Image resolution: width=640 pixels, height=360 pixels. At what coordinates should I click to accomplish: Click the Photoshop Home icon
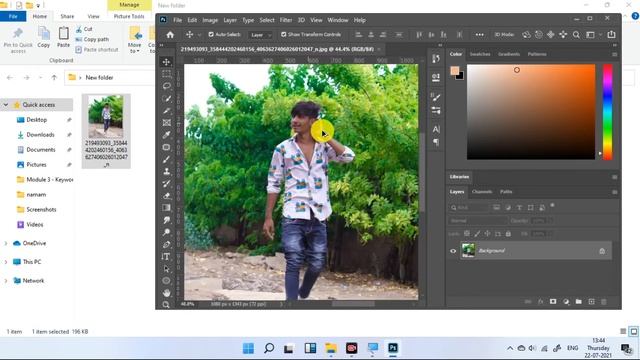pos(170,35)
